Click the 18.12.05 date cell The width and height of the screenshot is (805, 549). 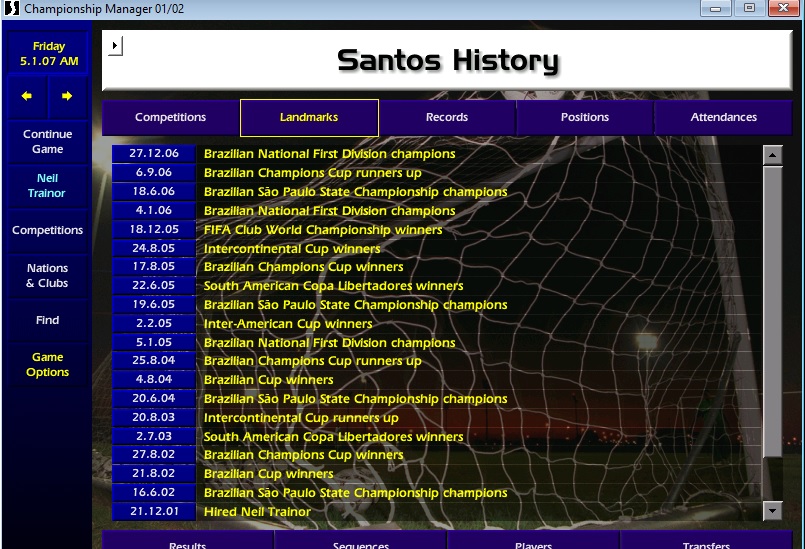tap(154, 230)
